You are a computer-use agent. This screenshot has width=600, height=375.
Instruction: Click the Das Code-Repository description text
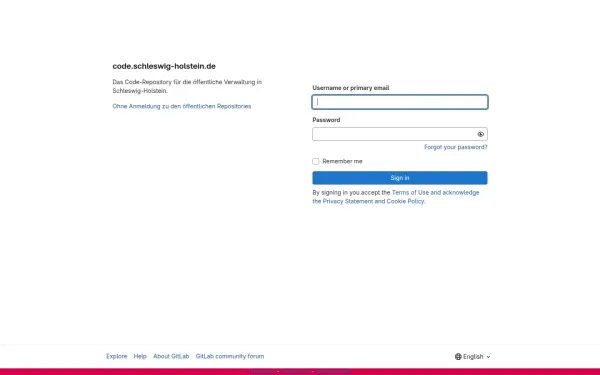pyautogui.click(x=187, y=86)
